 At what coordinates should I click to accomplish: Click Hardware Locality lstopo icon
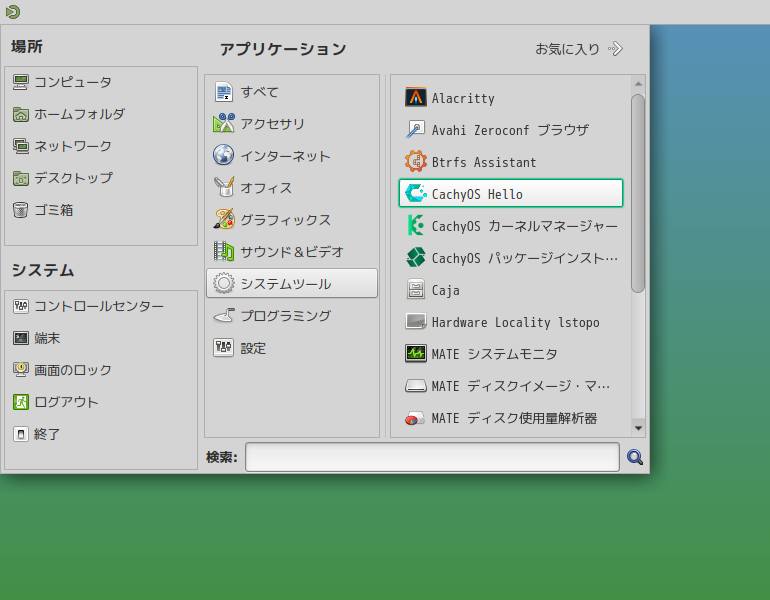[415, 322]
